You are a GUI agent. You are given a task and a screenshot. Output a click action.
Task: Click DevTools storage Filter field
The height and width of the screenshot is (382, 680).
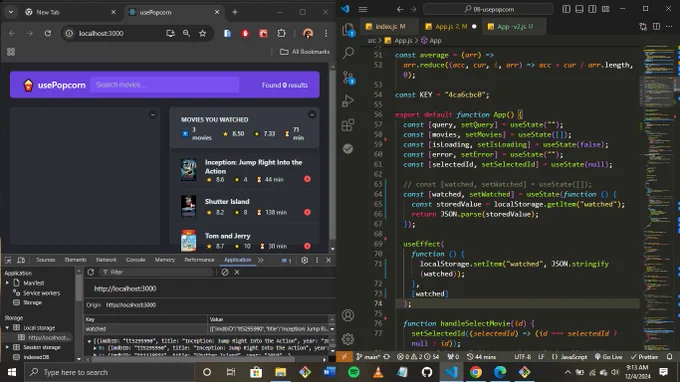(156, 272)
